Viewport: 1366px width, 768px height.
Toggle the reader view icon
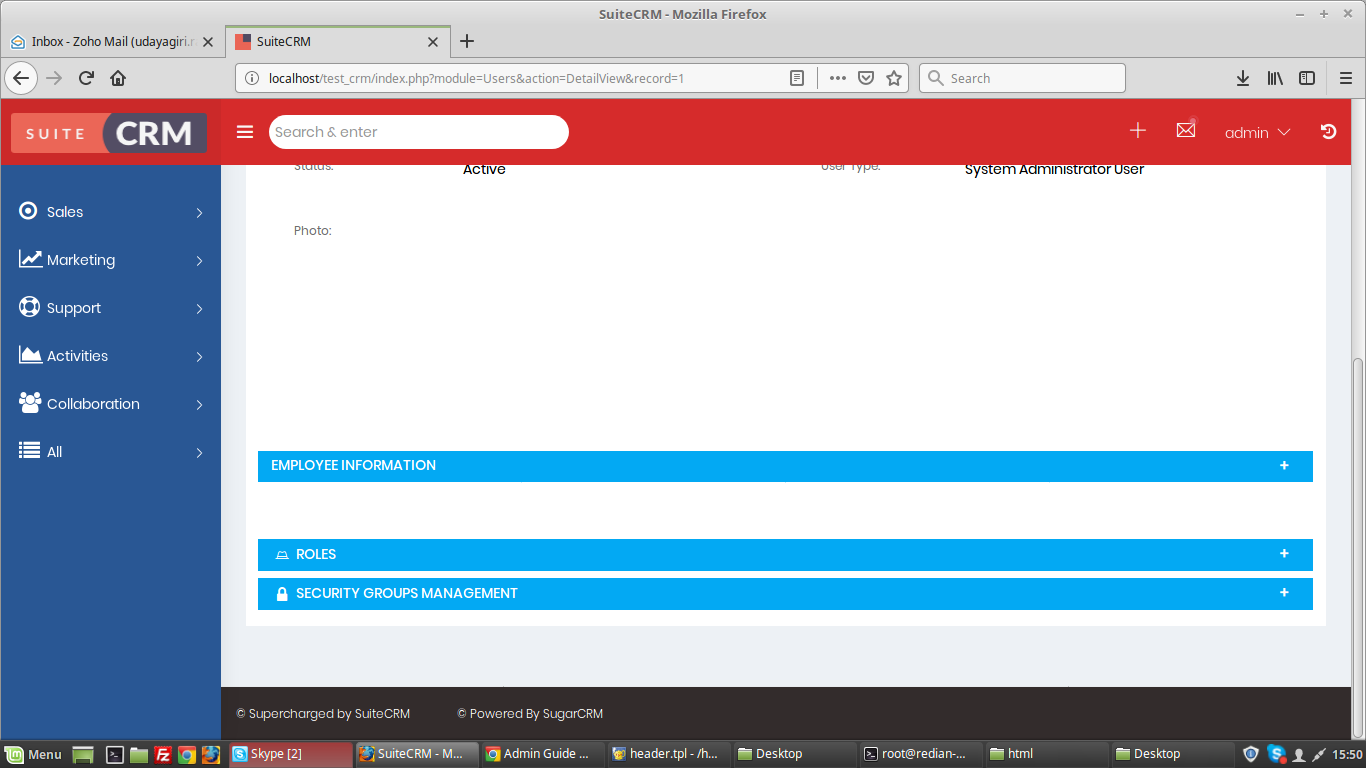(x=797, y=78)
